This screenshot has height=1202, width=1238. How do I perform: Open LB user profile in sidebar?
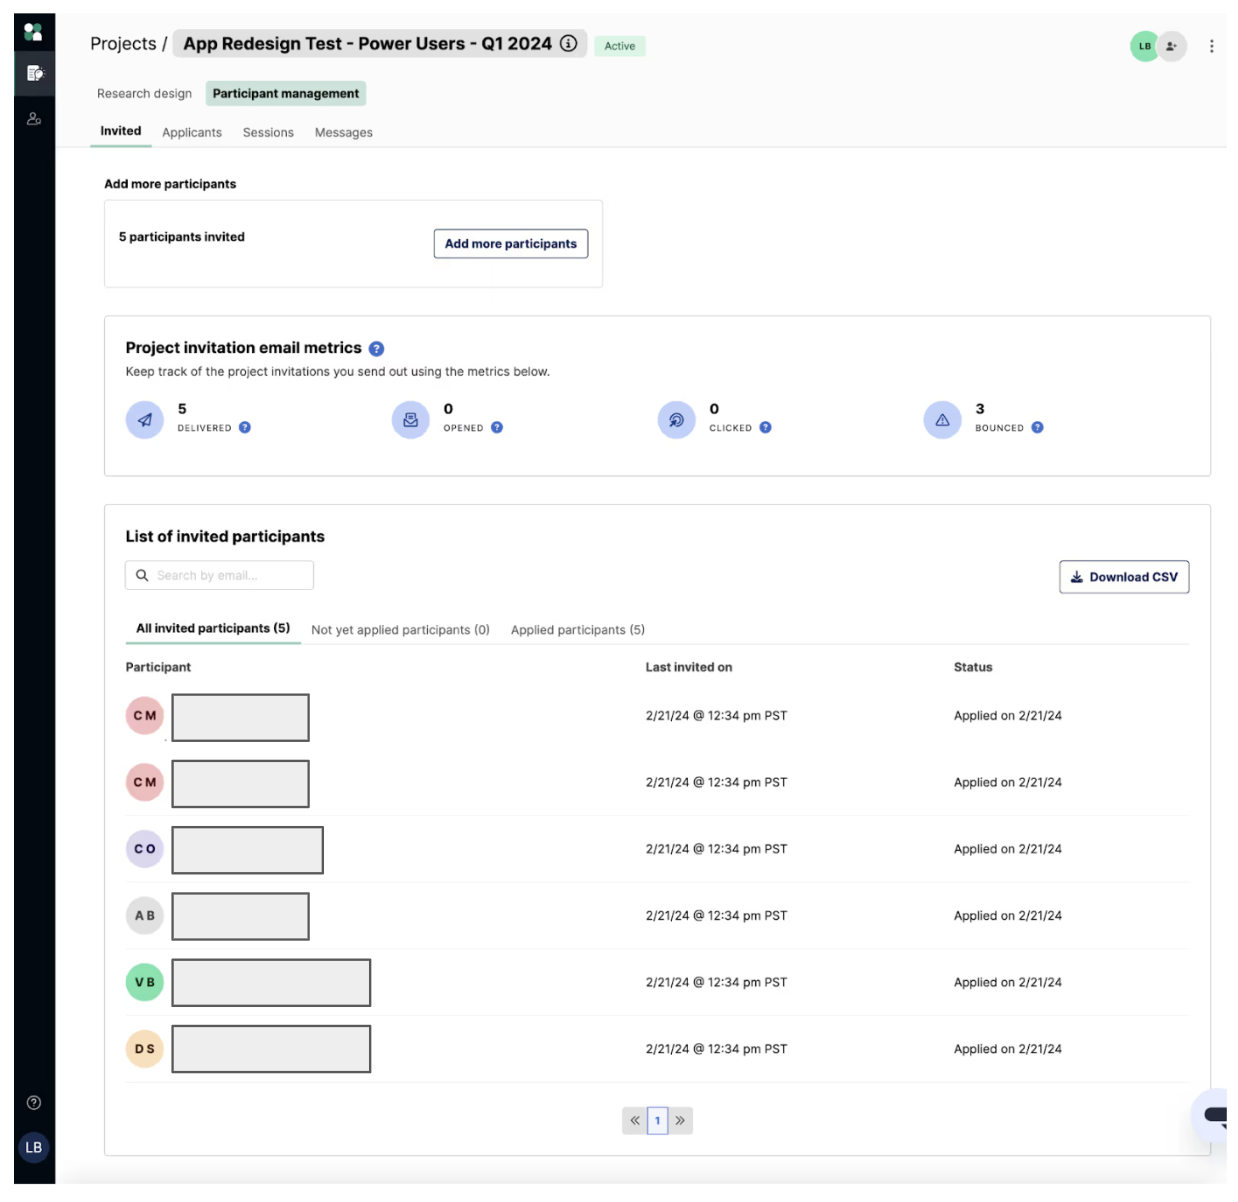(x=34, y=1147)
